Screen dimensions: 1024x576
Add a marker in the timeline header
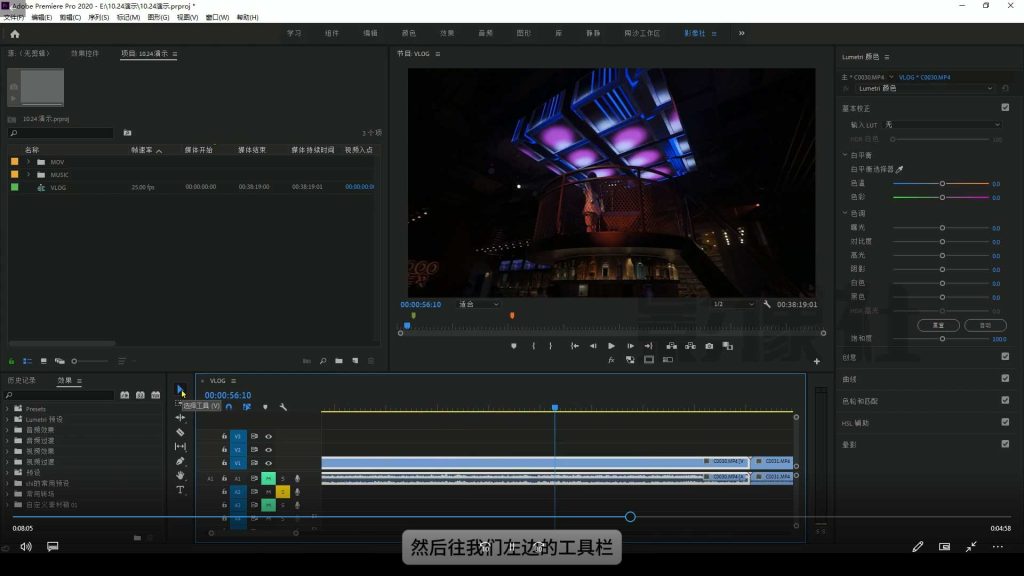[265, 407]
